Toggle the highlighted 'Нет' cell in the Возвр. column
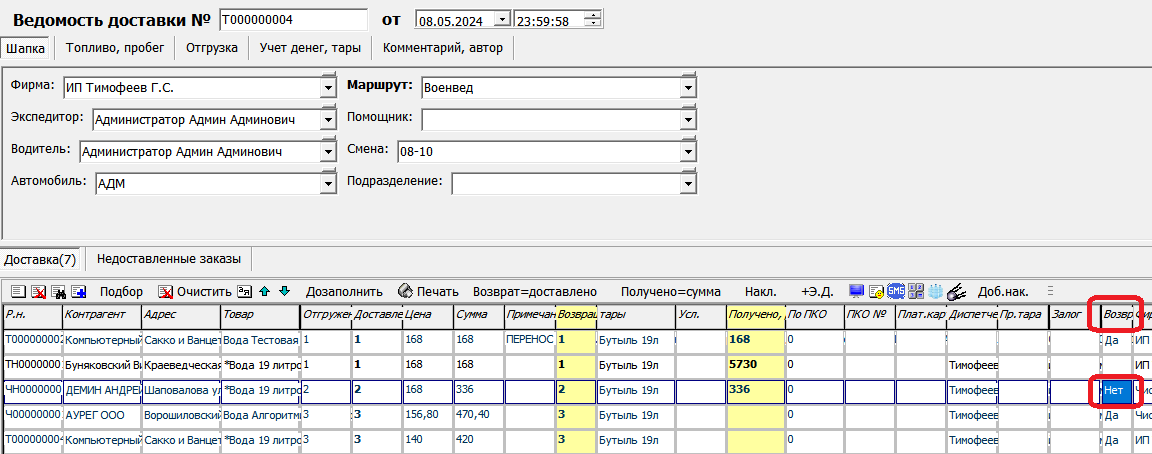The image size is (1152, 454). (x=1115, y=392)
